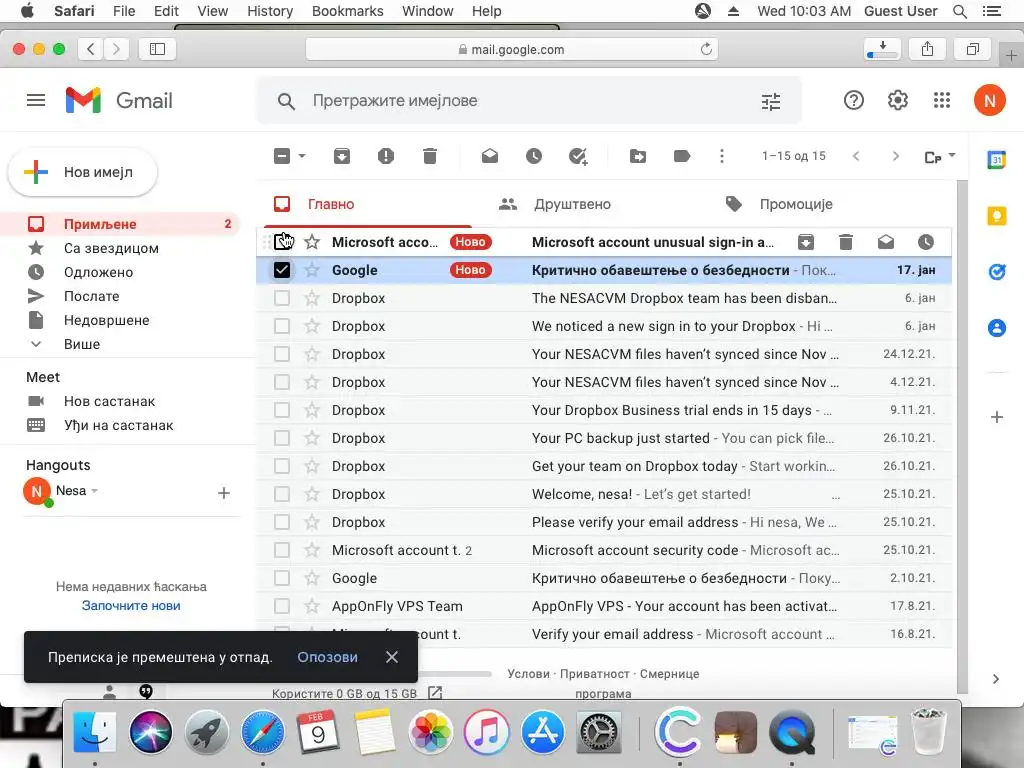Select Welcome, nesa! email checkbox

(281, 494)
